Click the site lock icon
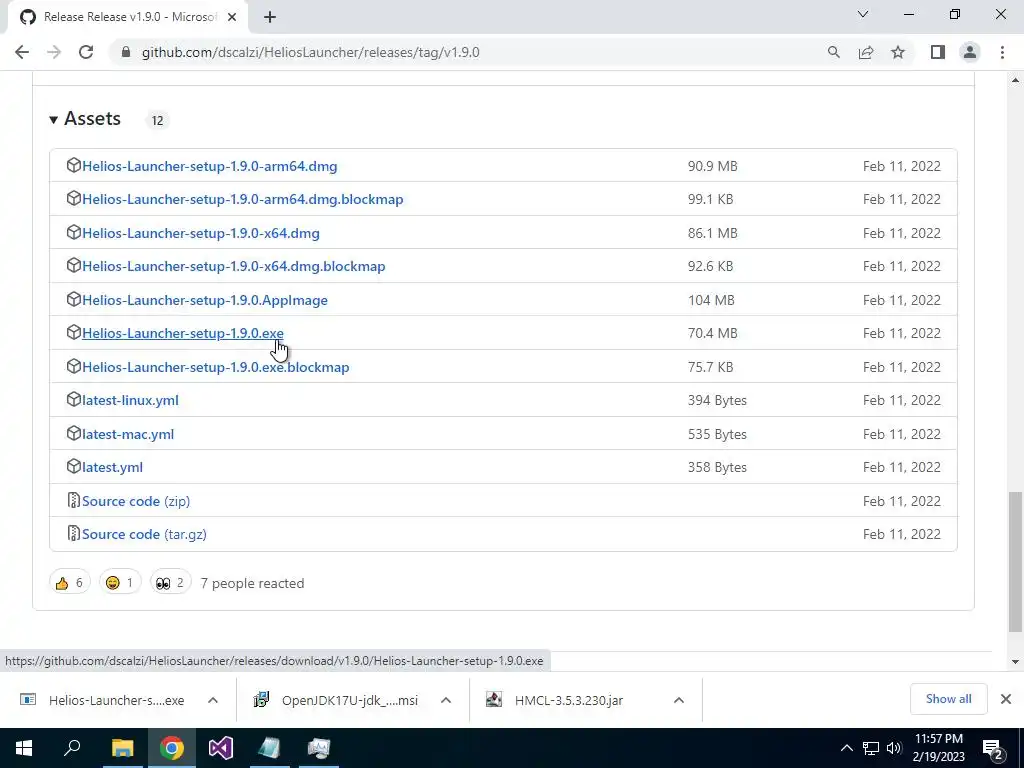Viewport: 1024px width, 768px height. point(126,52)
